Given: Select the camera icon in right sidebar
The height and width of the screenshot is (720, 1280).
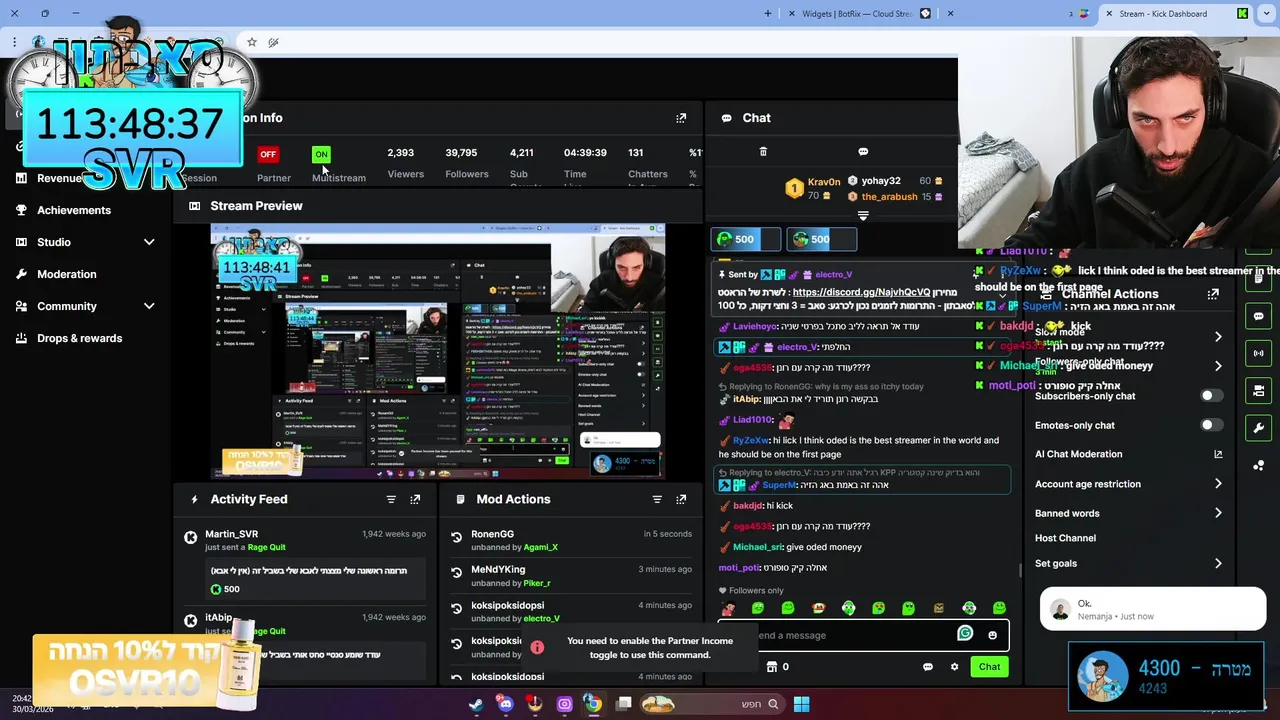Looking at the screenshot, I should pyautogui.click(x=1259, y=391).
